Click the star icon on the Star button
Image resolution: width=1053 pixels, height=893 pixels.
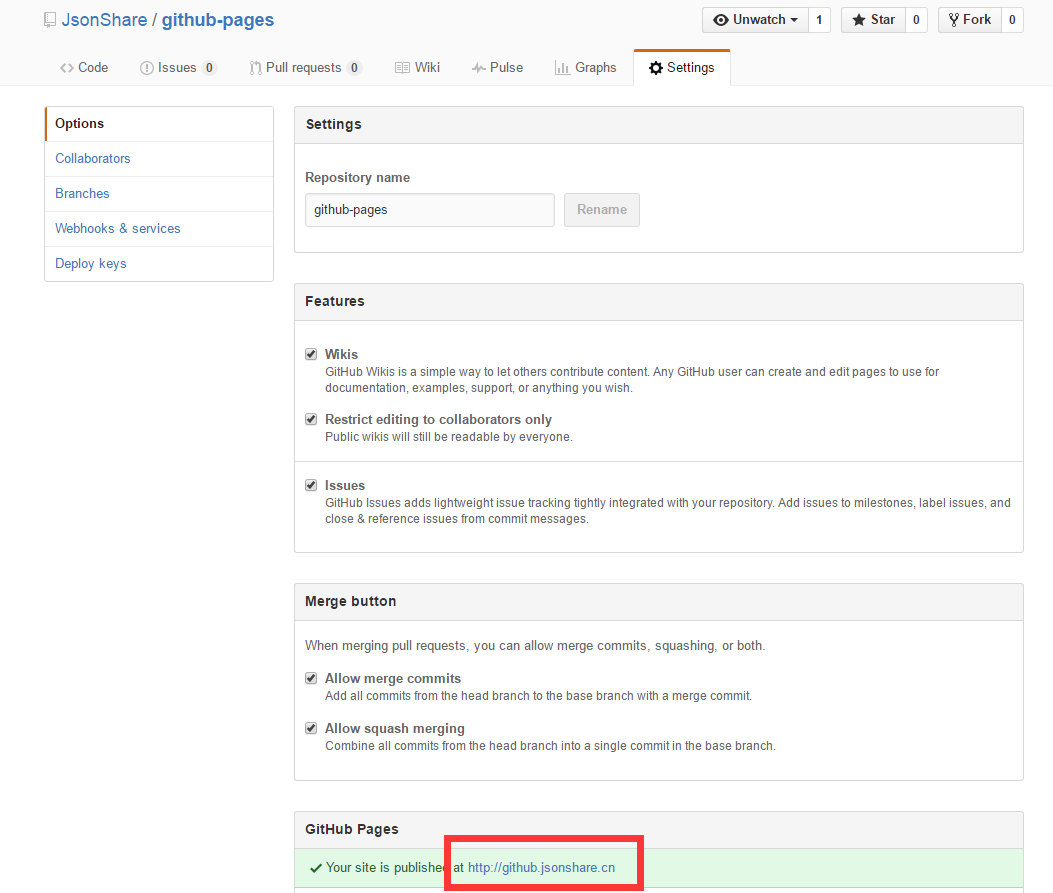858,20
